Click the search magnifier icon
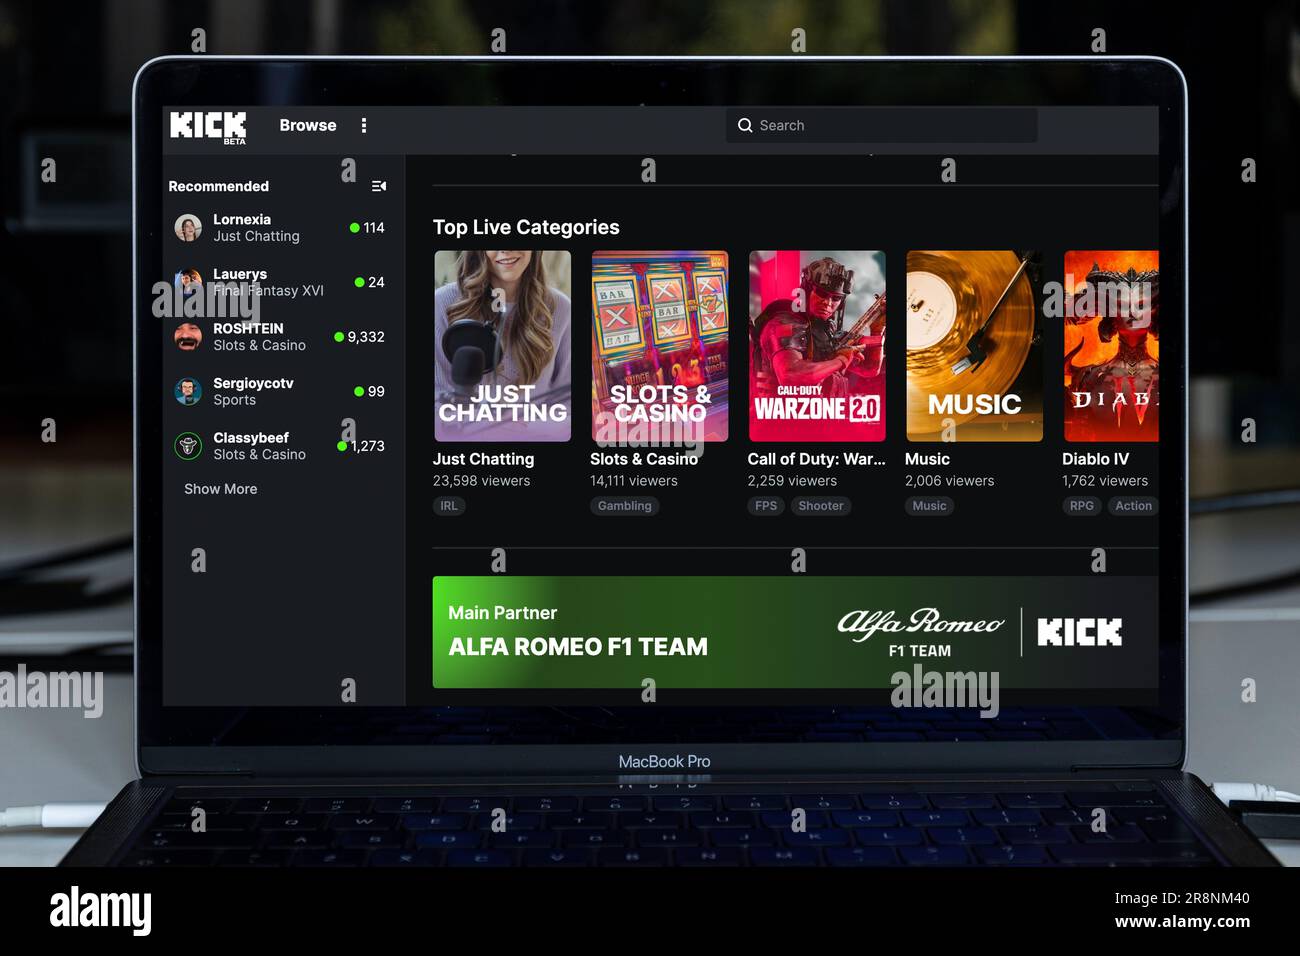 (745, 125)
